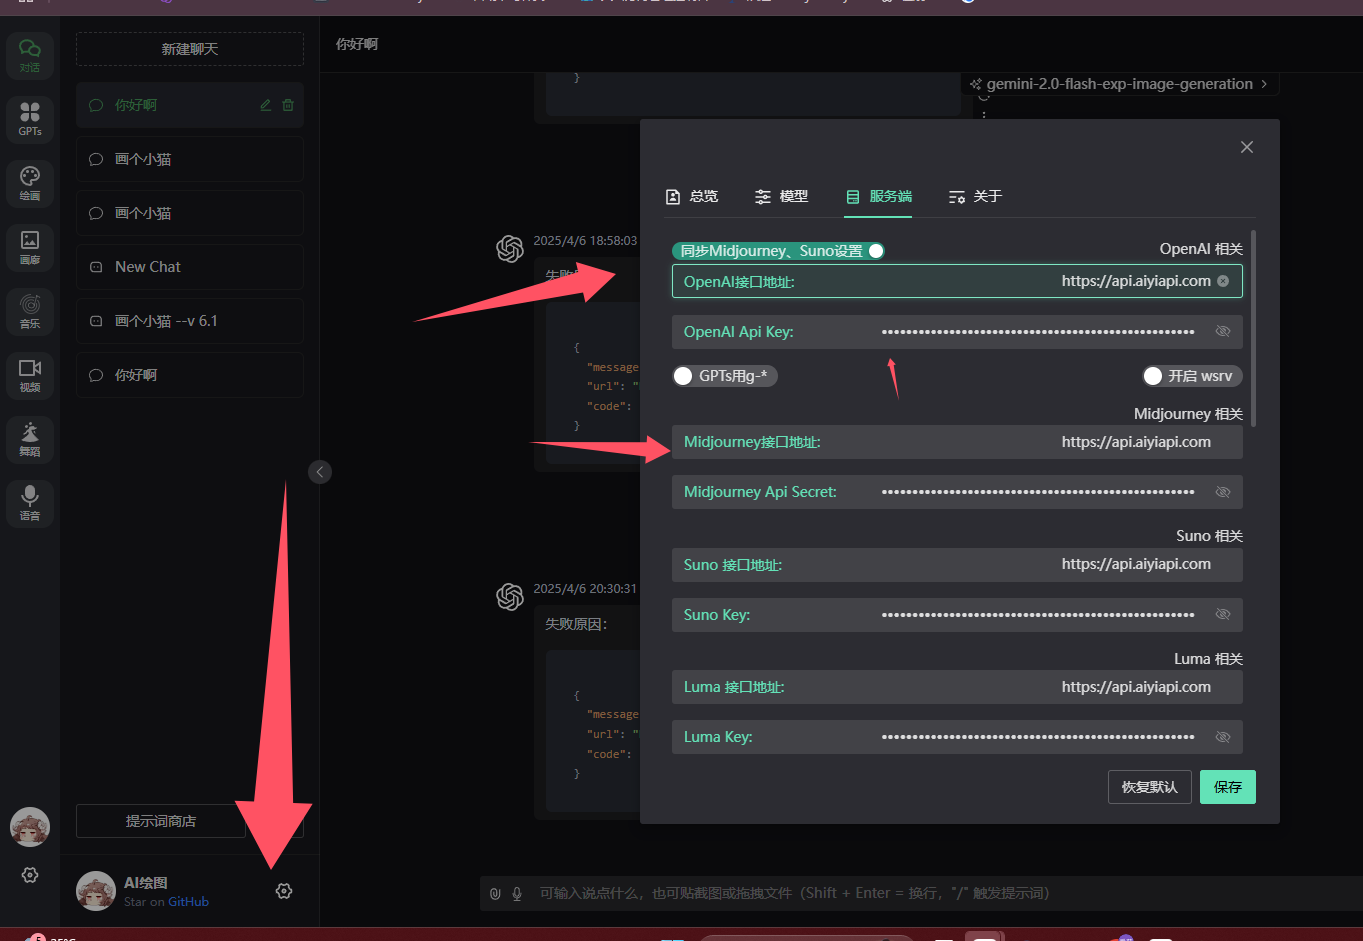Viewport: 1363px width, 941px height.
Task: Click the Suno 接口地址 input field
Action: point(957,564)
